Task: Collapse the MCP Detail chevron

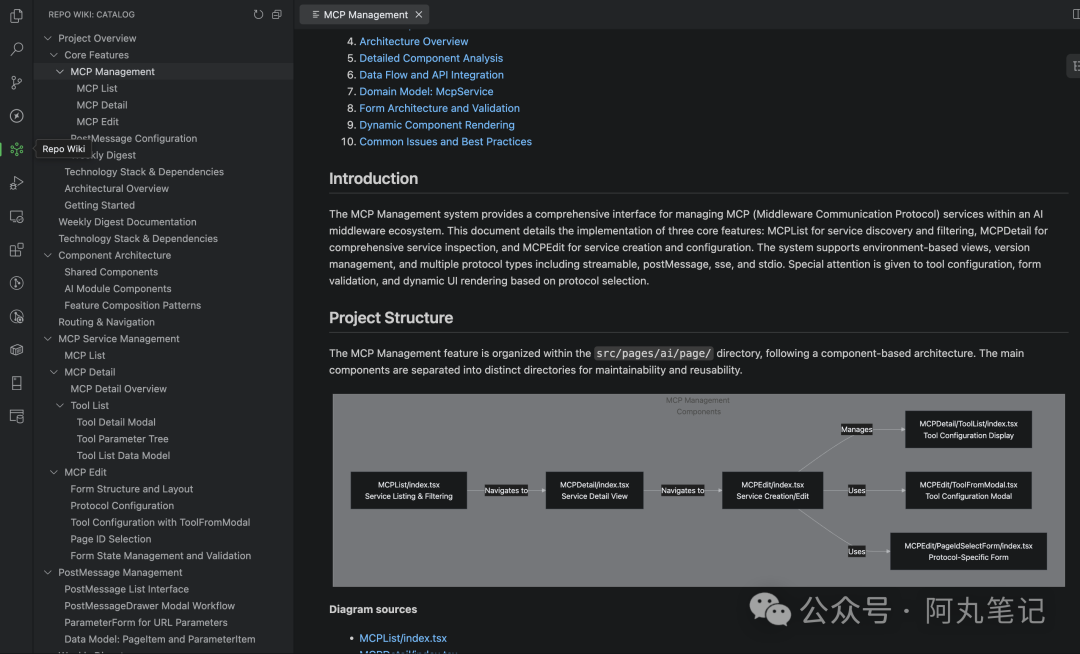Action: point(54,372)
